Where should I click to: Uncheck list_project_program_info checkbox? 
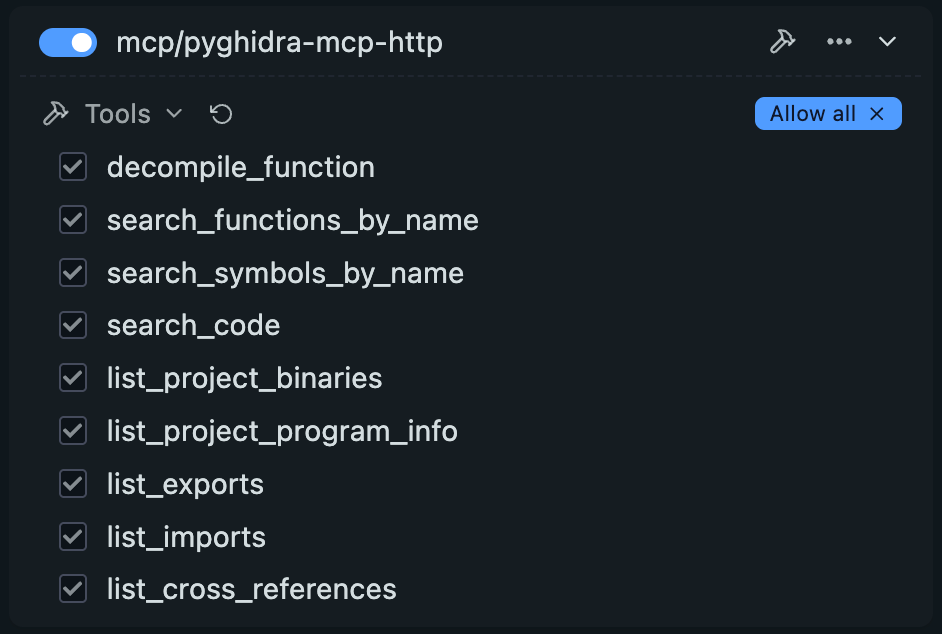point(73,431)
